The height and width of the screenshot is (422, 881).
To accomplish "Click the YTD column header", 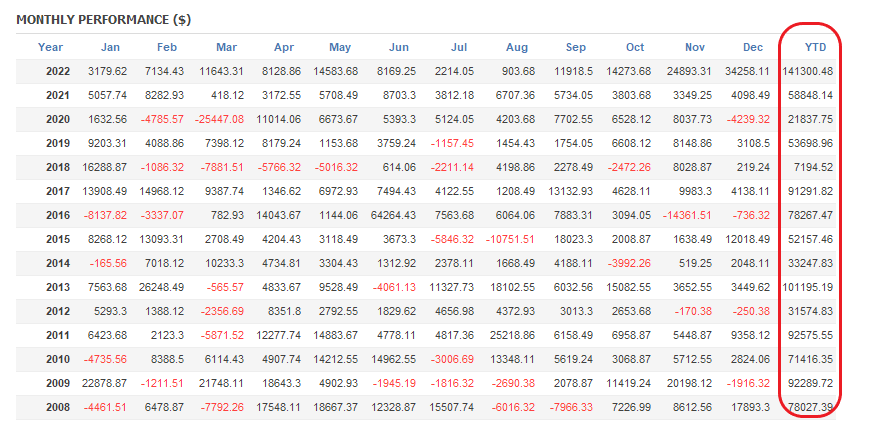I will point(816,47).
